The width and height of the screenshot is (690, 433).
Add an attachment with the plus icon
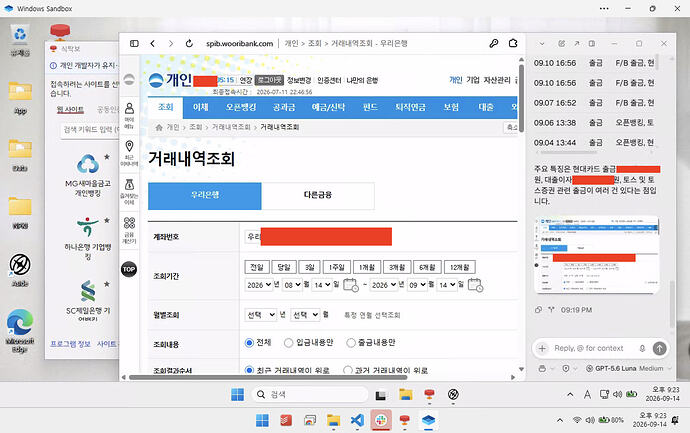click(542, 348)
